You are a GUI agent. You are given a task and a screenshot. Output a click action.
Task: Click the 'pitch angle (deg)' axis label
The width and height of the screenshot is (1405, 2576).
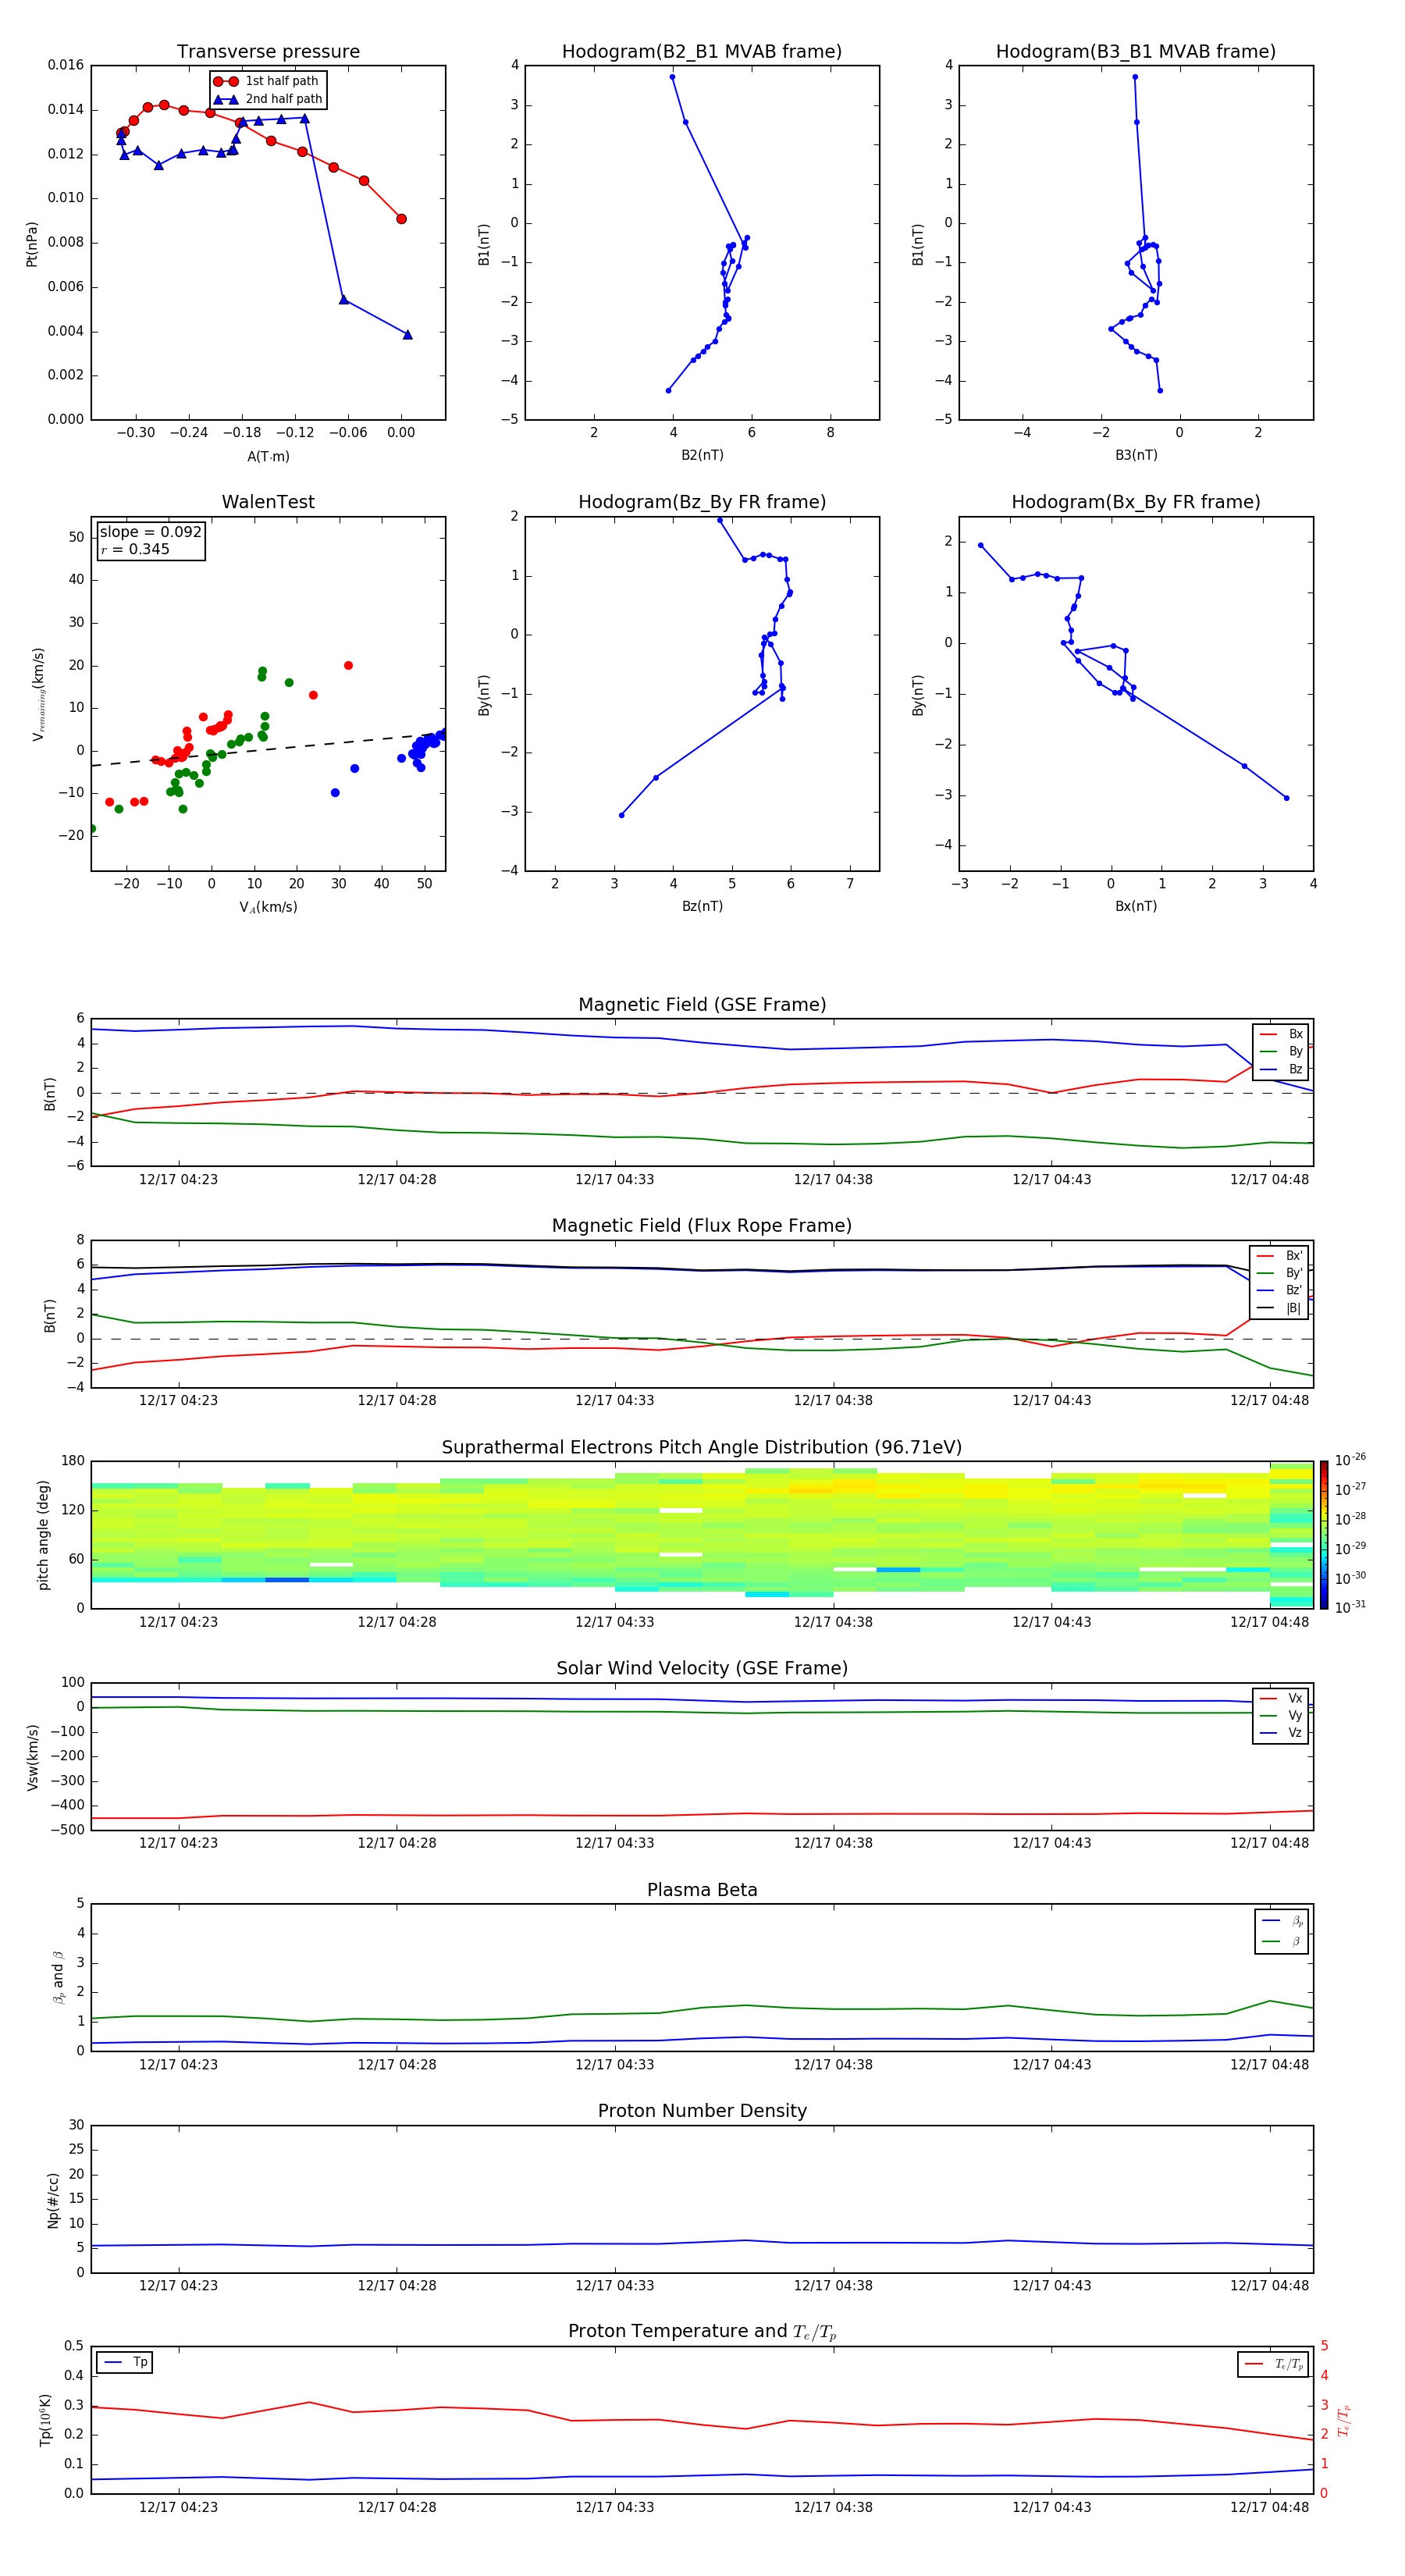click(x=43, y=1535)
